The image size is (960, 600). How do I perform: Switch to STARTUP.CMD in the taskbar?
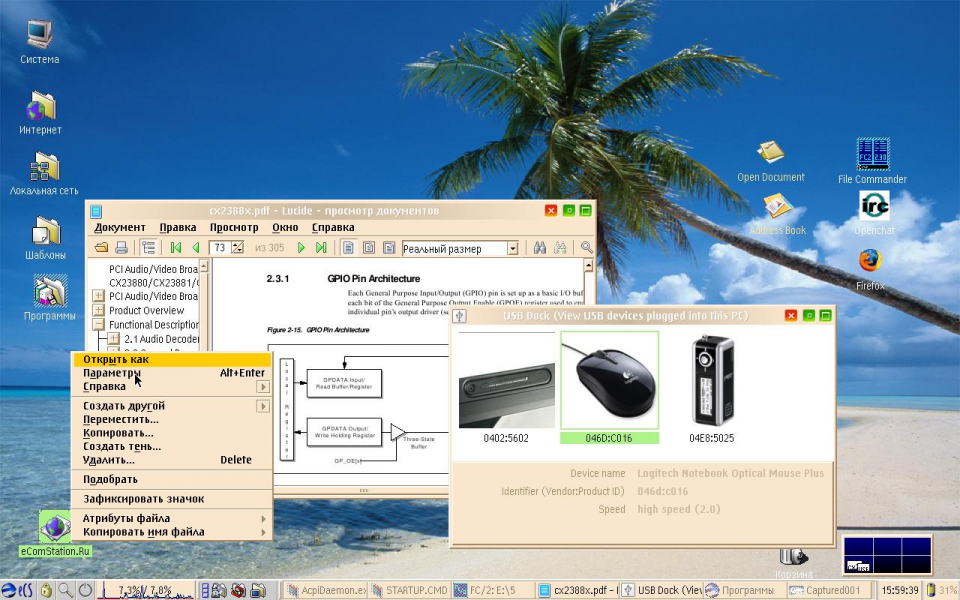click(x=410, y=590)
